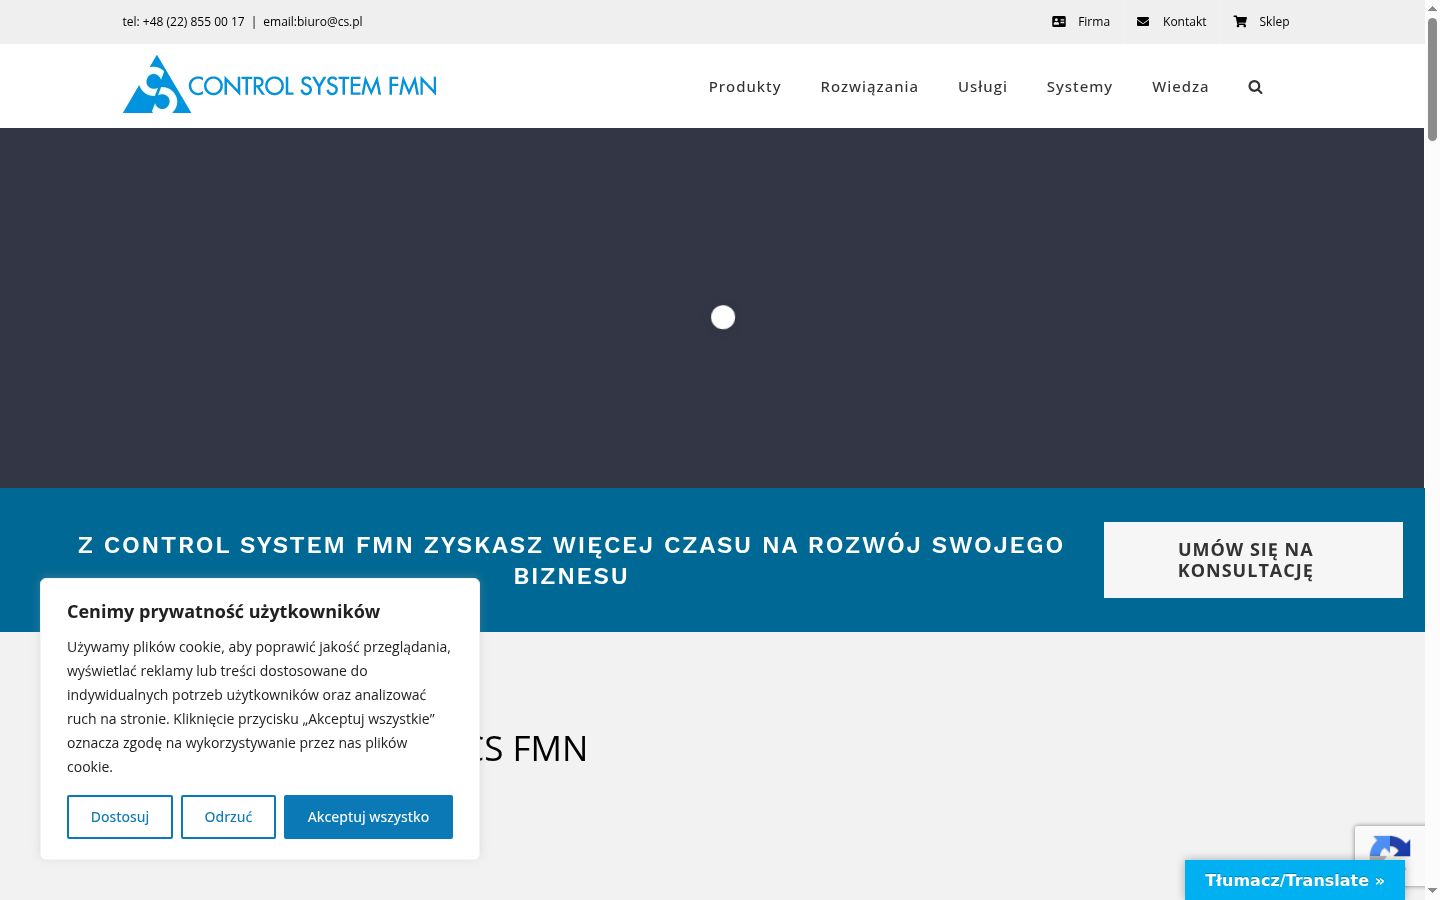Image resolution: width=1440 pixels, height=900 pixels.
Task: Click the white slider loading dot
Action: [x=723, y=317]
